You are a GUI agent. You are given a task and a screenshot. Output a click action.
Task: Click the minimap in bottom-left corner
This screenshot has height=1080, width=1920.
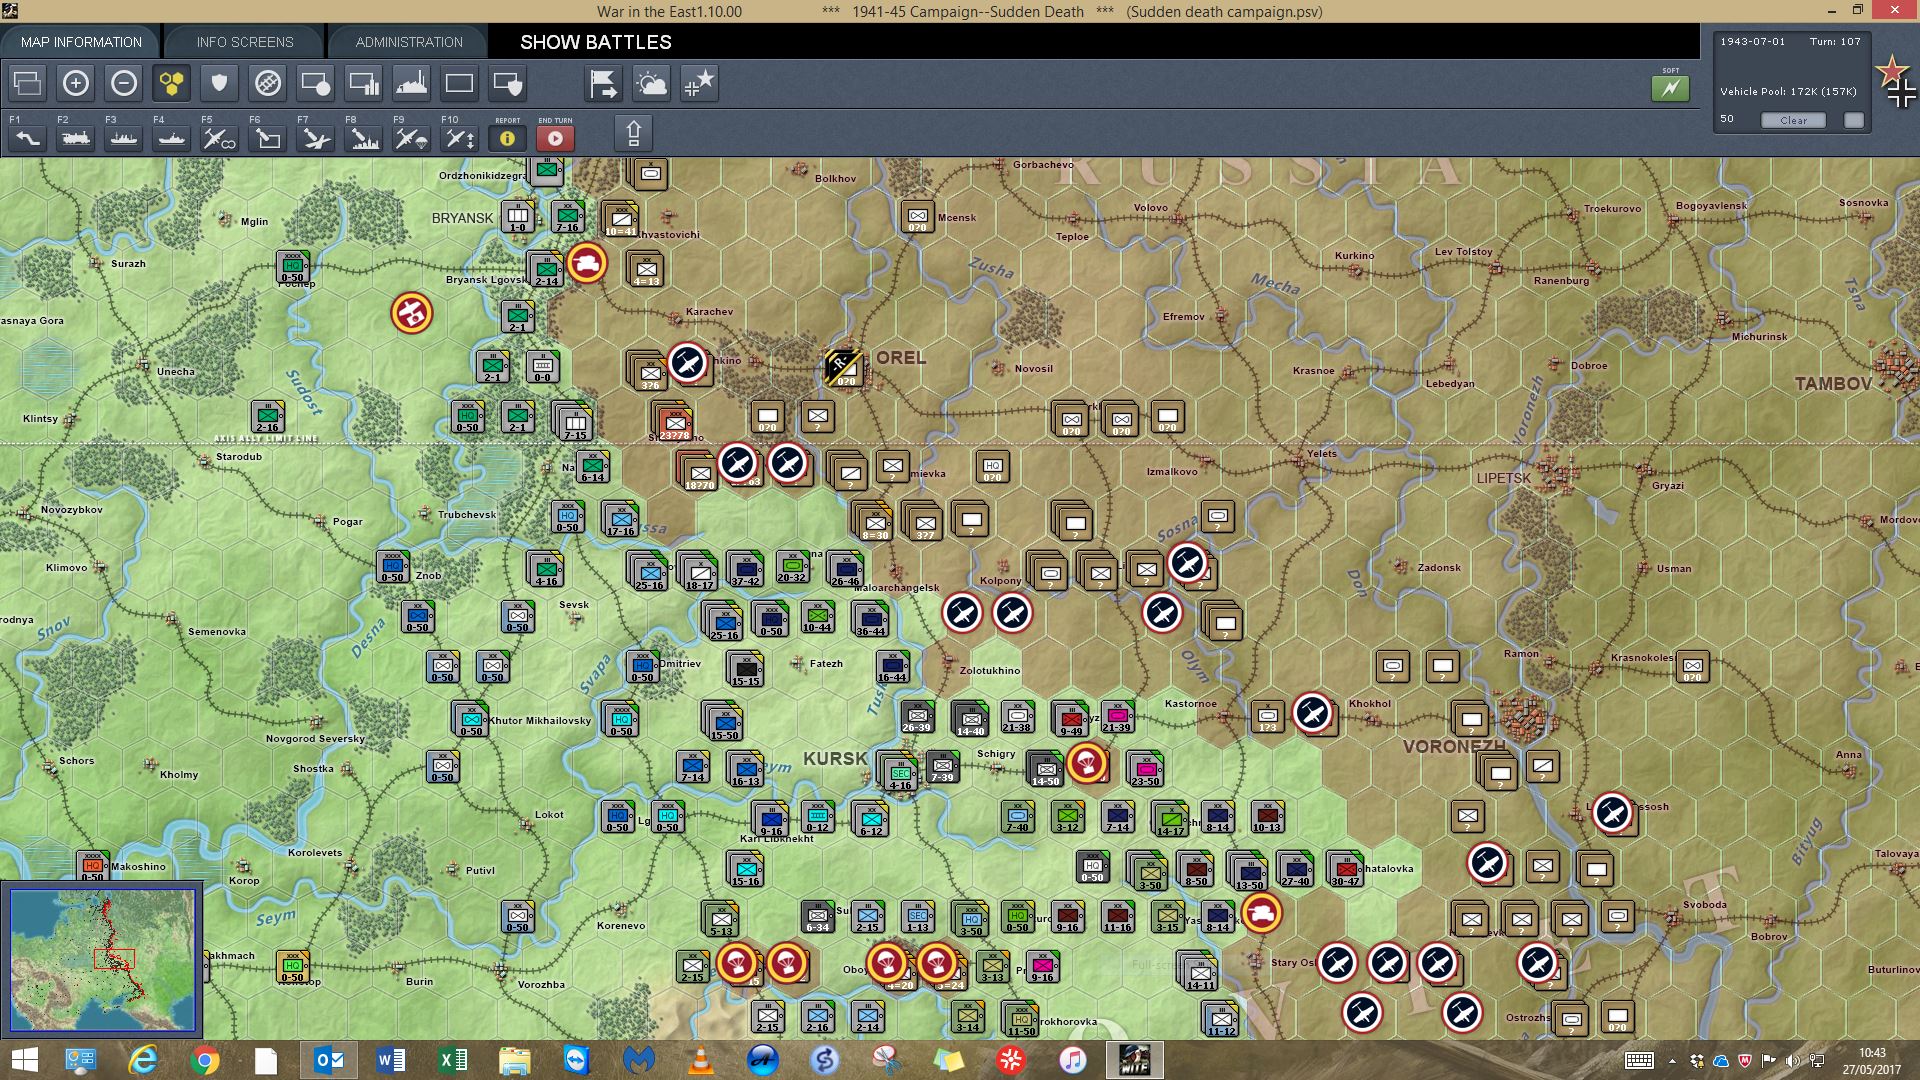102,960
